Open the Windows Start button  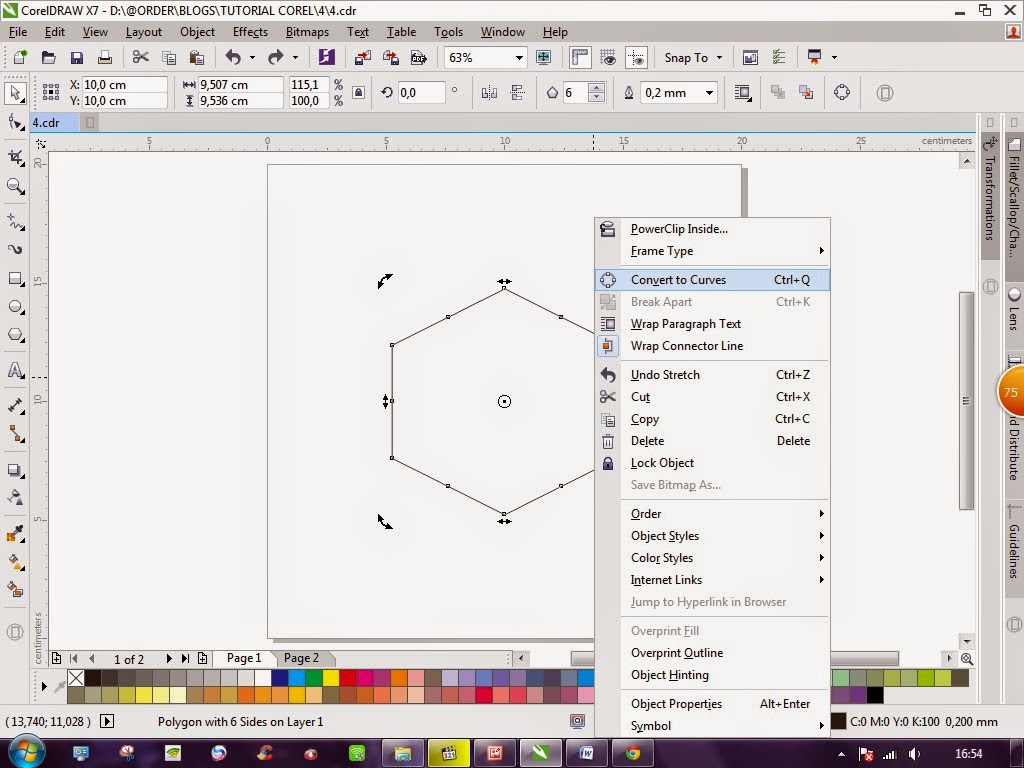(25, 752)
